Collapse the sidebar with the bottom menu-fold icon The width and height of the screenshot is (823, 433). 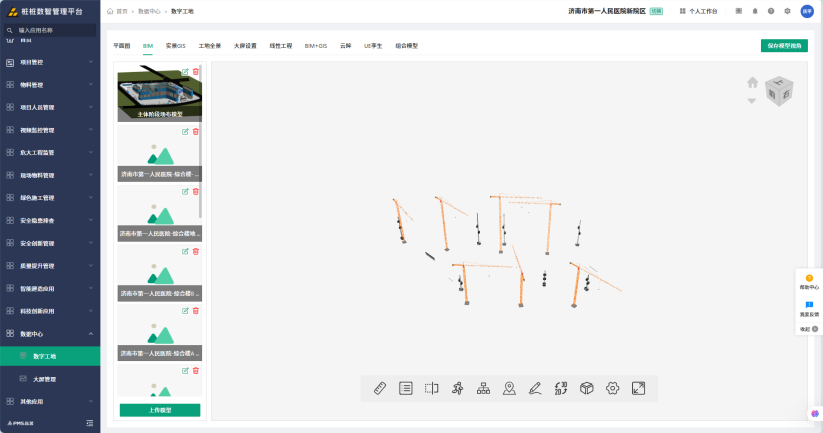click(x=90, y=423)
